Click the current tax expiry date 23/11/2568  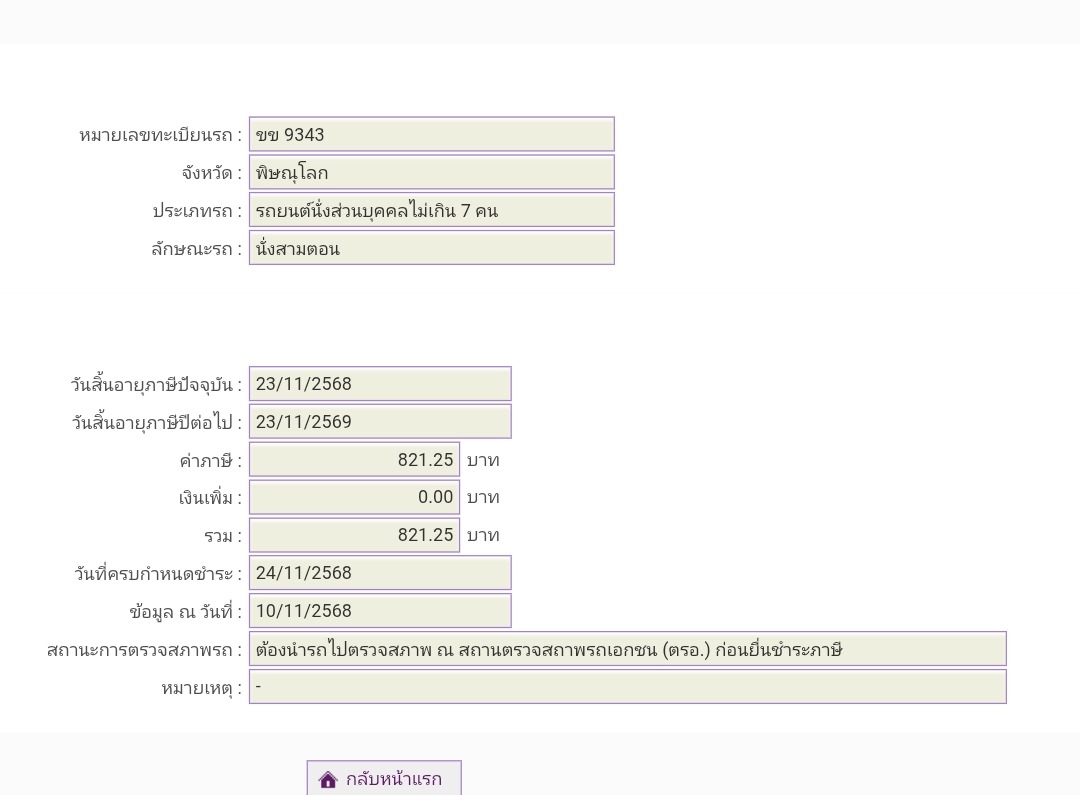[x=380, y=384]
